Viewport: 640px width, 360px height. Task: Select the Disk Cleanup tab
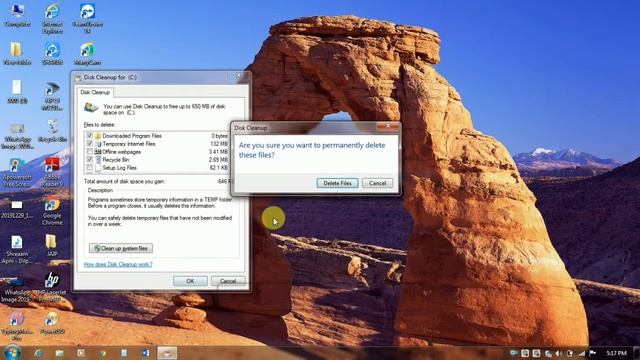coord(95,92)
